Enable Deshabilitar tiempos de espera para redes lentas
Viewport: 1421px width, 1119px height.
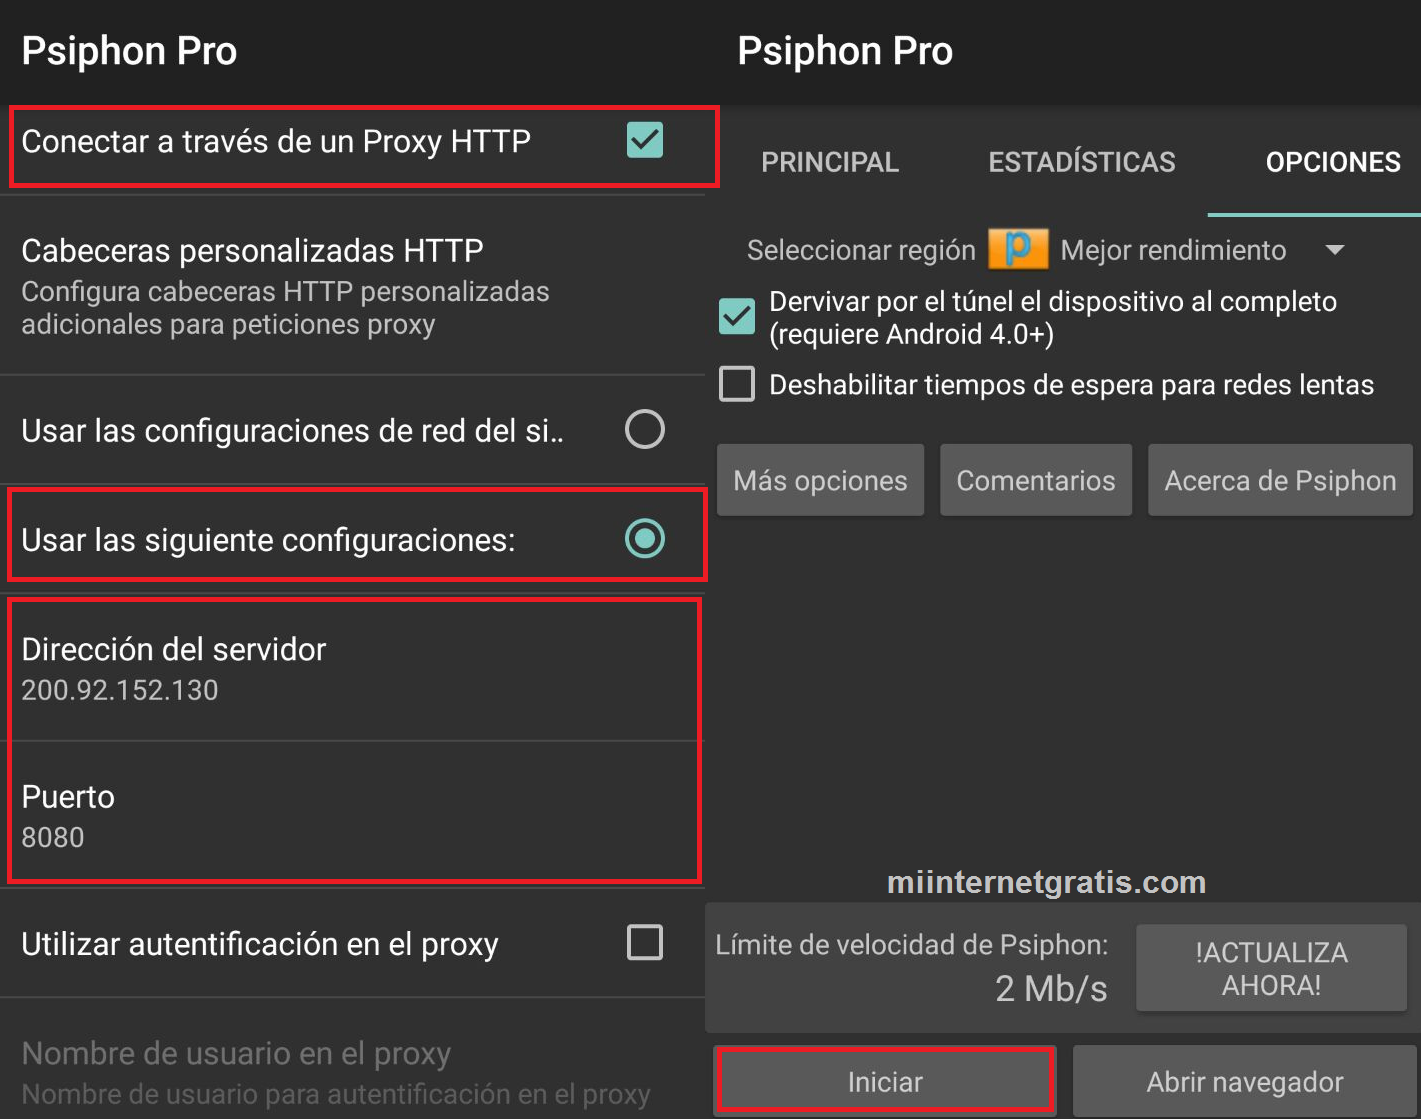737,384
